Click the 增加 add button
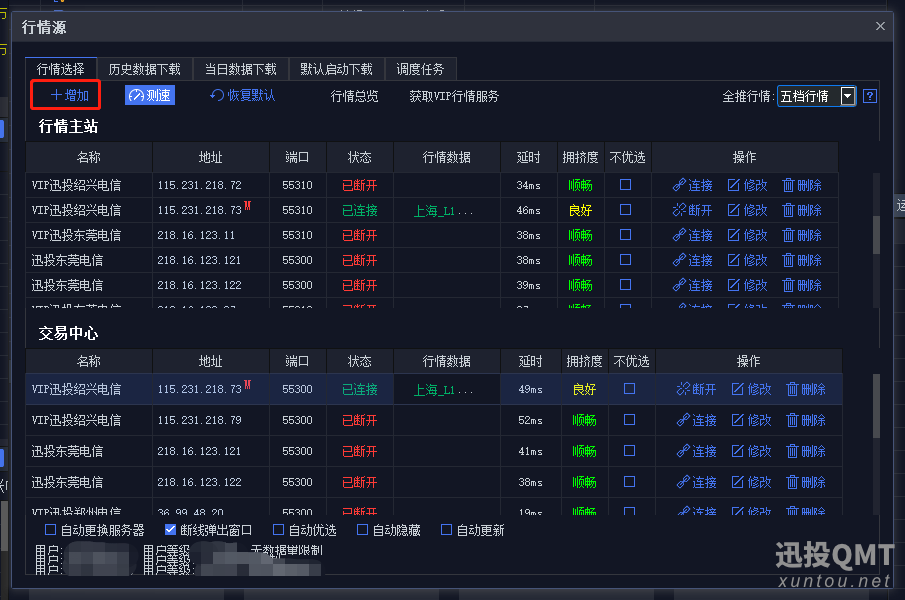Image resolution: width=905 pixels, height=600 pixels. (69, 95)
